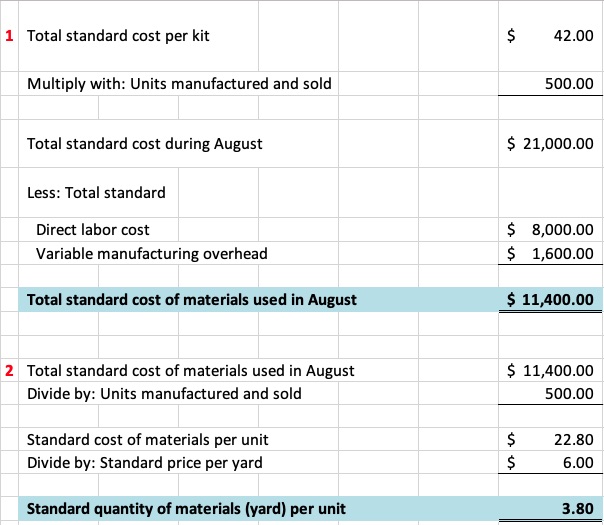
Task: Select the $ 8,000.00 direct labor value
Action: (x=550, y=229)
